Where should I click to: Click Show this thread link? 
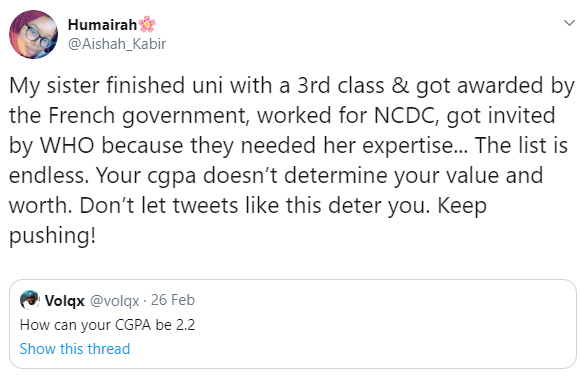(75, 349)
